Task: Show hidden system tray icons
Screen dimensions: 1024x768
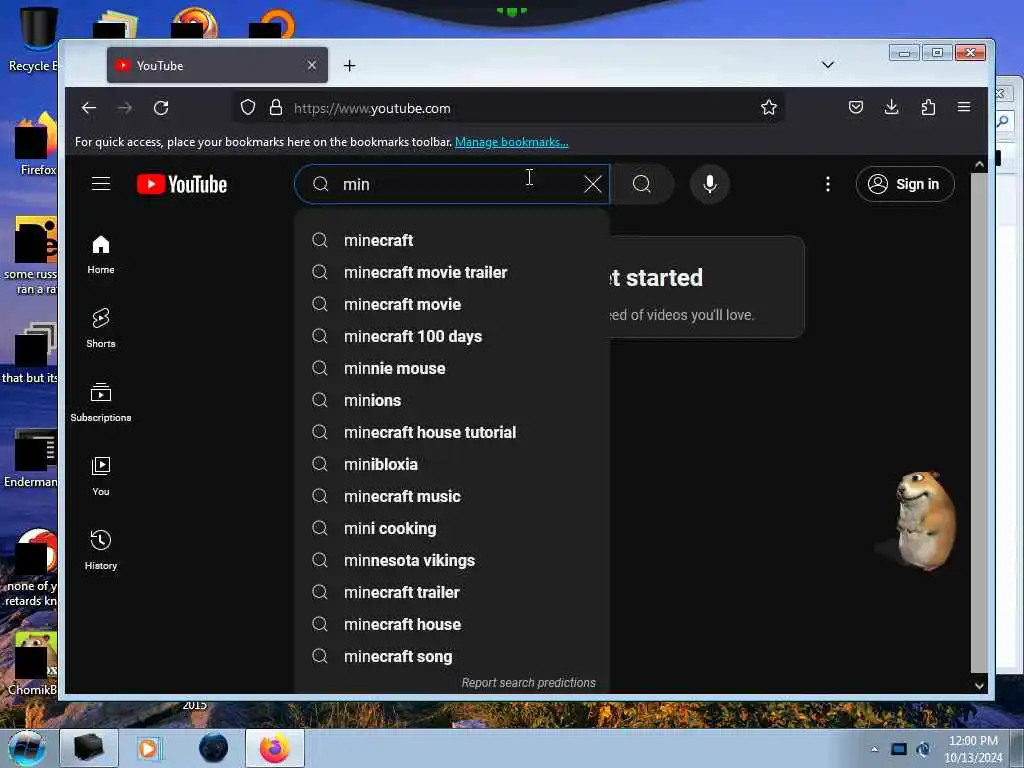Action: coord(874,749)
